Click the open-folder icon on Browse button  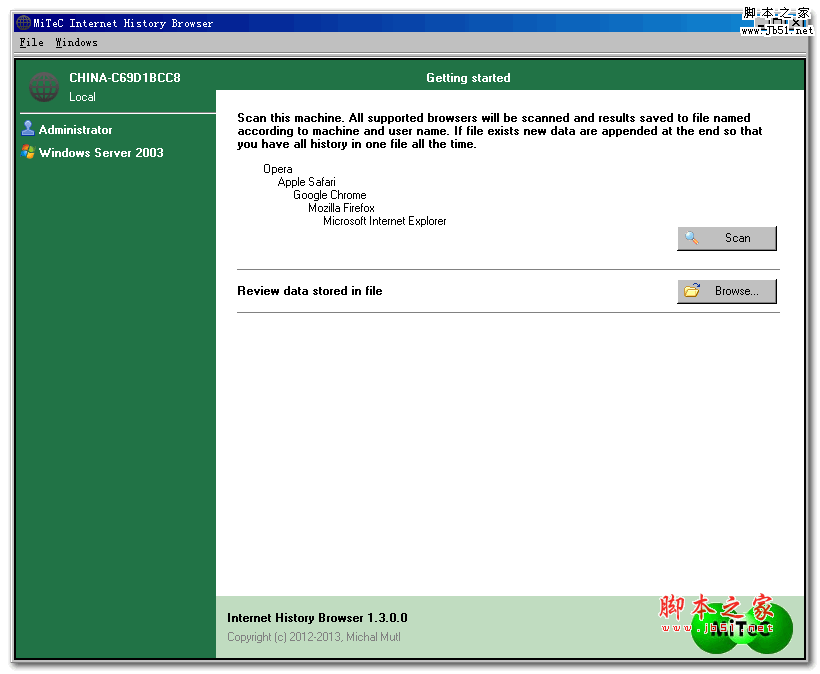click(x=692, y=290)
